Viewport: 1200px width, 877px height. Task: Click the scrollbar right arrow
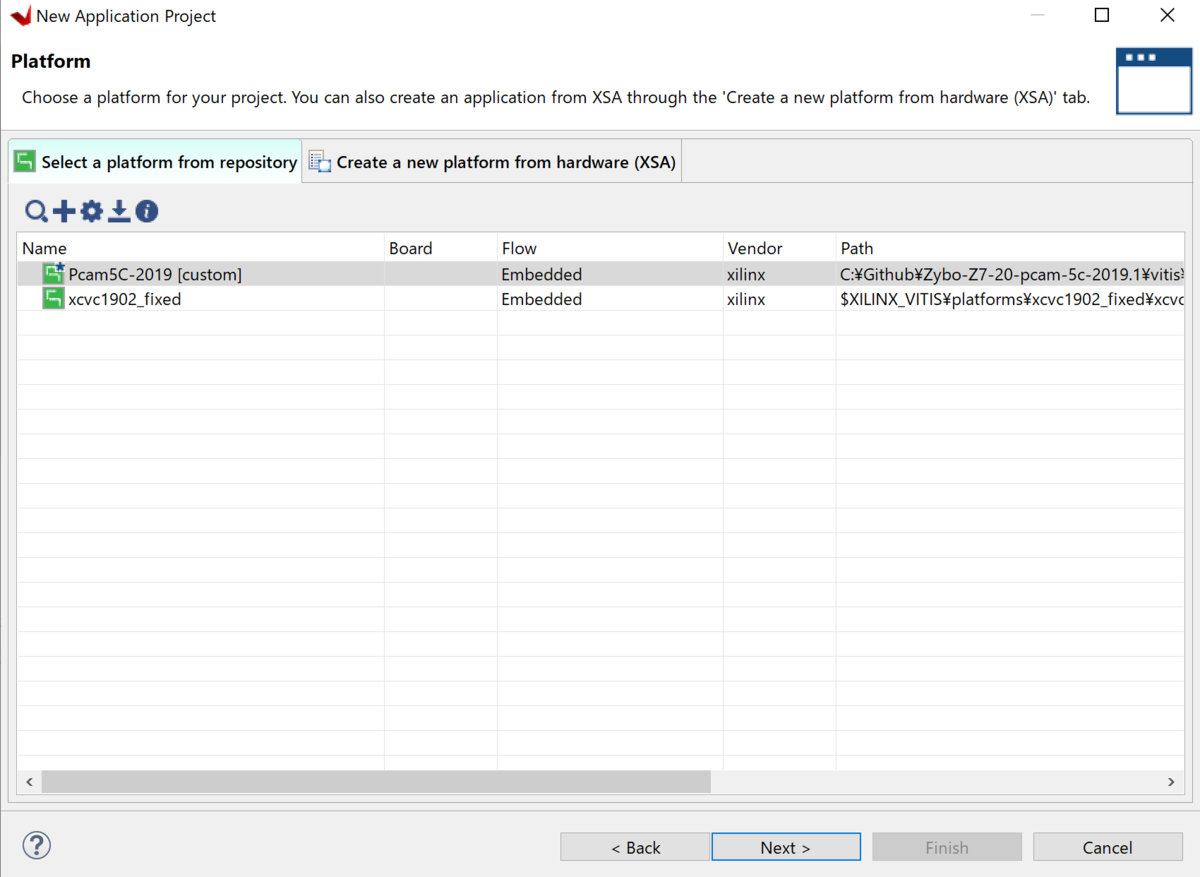pyautogui.click(x=1171, y=782)
